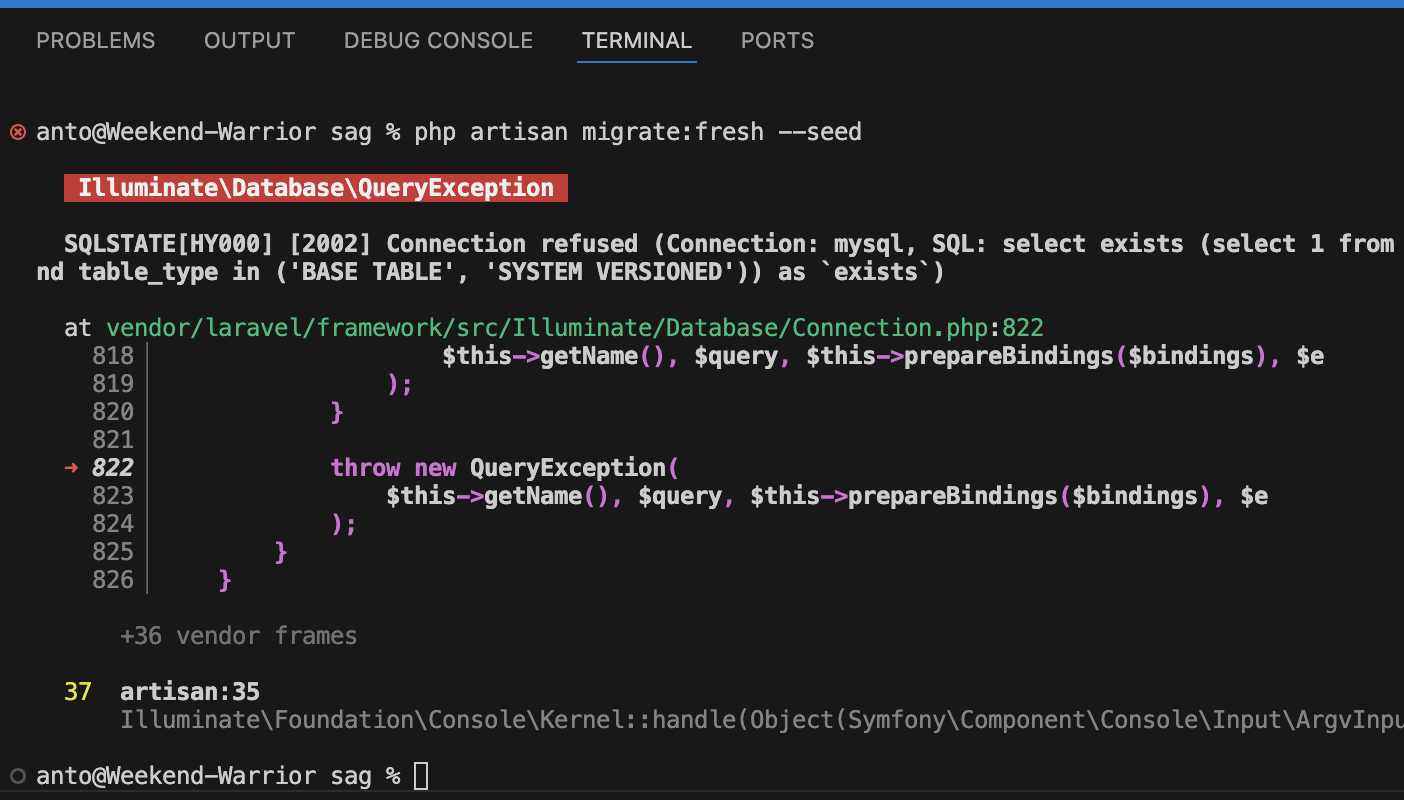1404x800 pixels.
Task: Click the 'SQLSTATE[HY000] [2002] Connection refused' message
Action: [x=351, y=244]
